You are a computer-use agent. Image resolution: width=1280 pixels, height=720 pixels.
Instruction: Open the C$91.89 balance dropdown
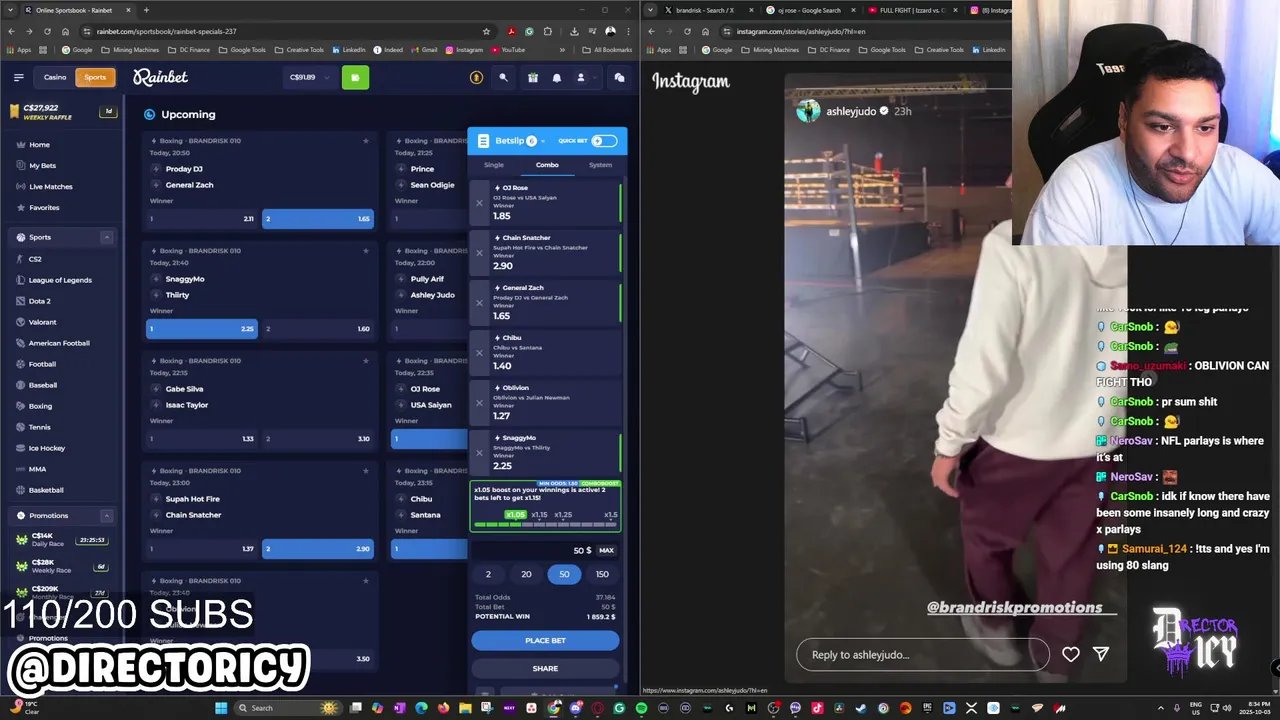coord(310,77)
